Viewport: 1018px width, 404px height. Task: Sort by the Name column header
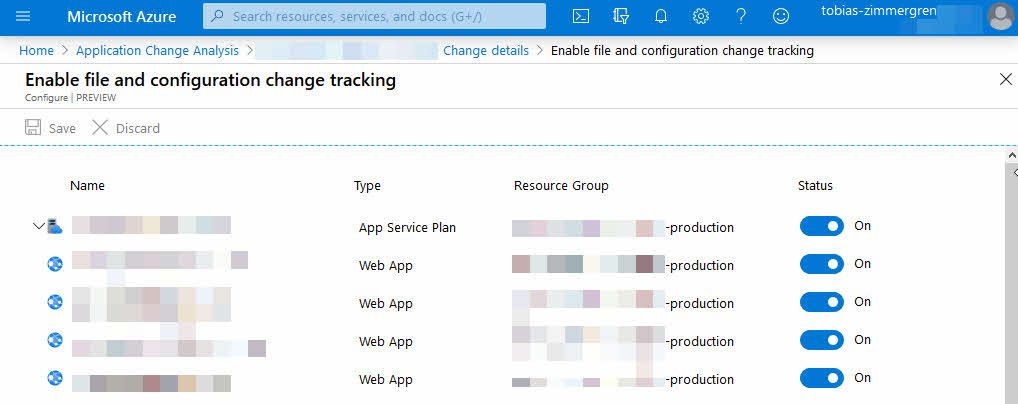click(x=87, y=186)
